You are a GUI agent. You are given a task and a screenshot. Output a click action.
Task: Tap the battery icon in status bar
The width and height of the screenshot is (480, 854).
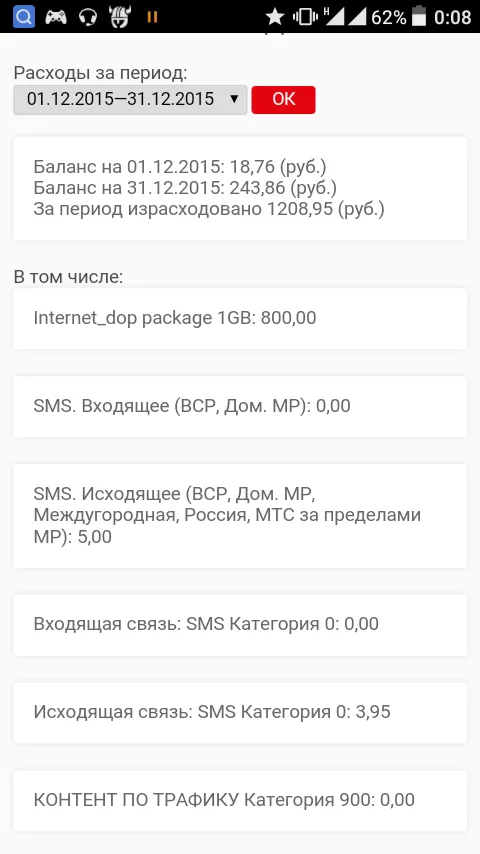click(419, 17)
